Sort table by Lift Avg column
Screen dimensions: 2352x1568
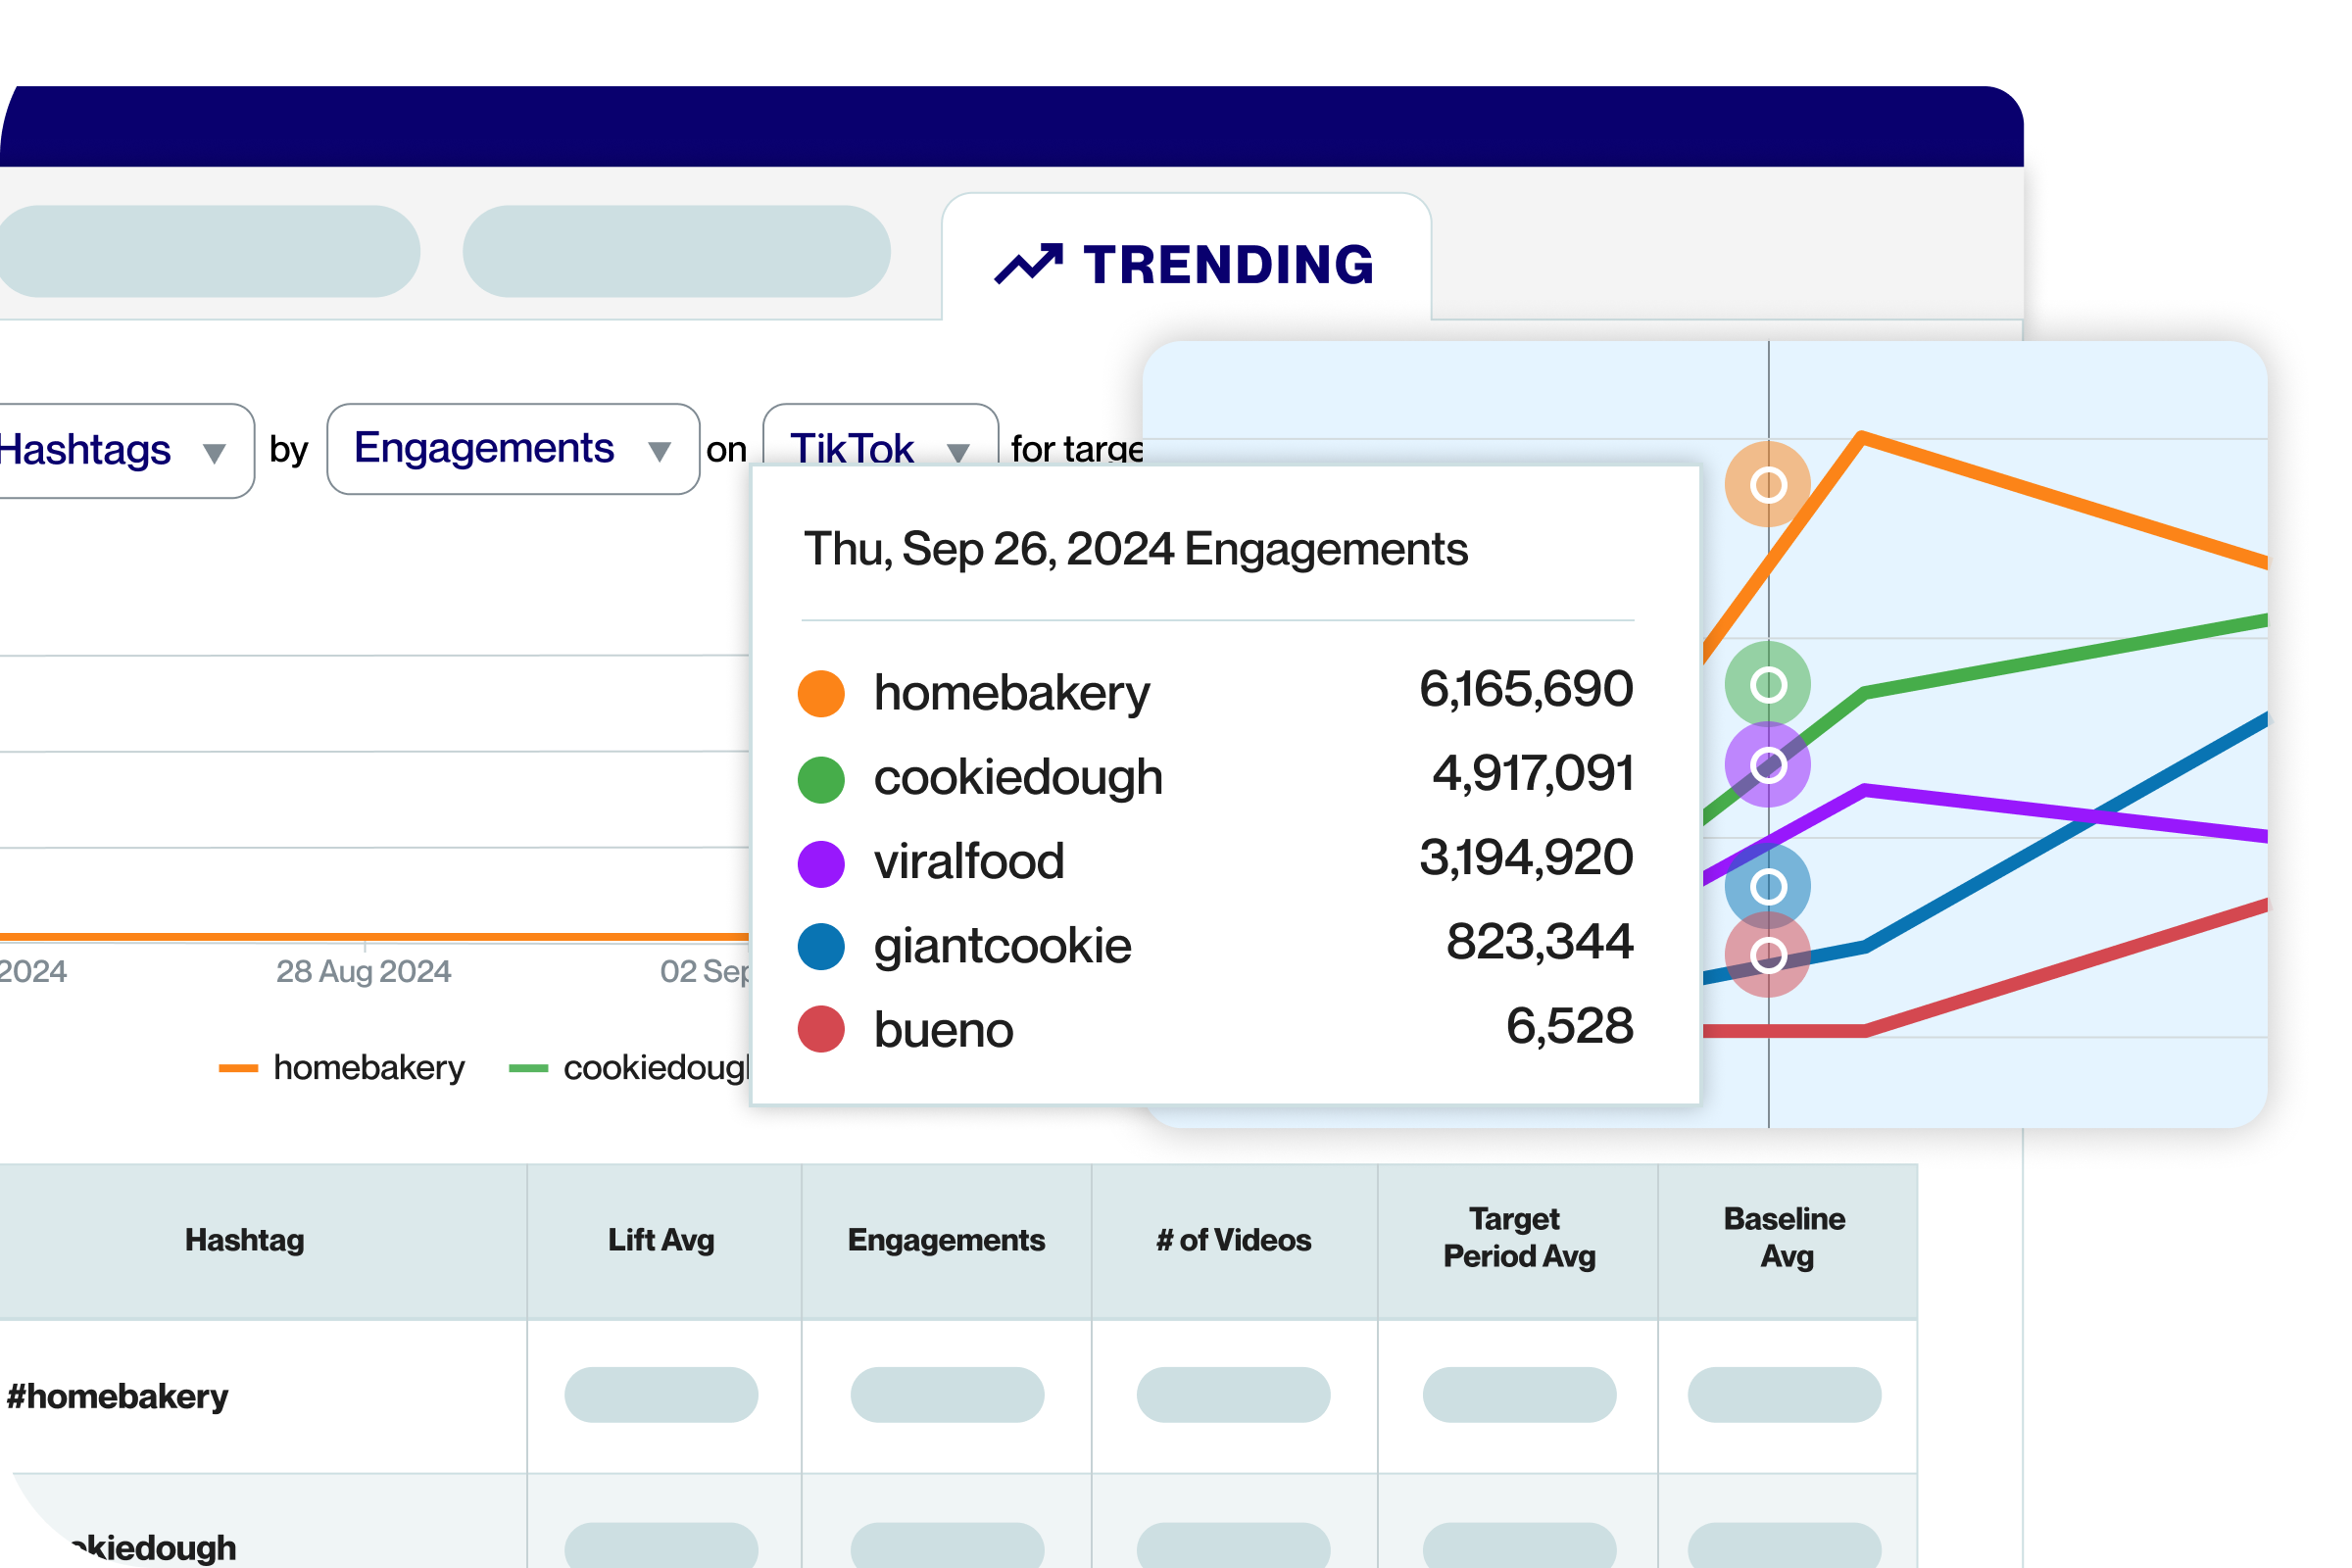[x=661, y=1240]
